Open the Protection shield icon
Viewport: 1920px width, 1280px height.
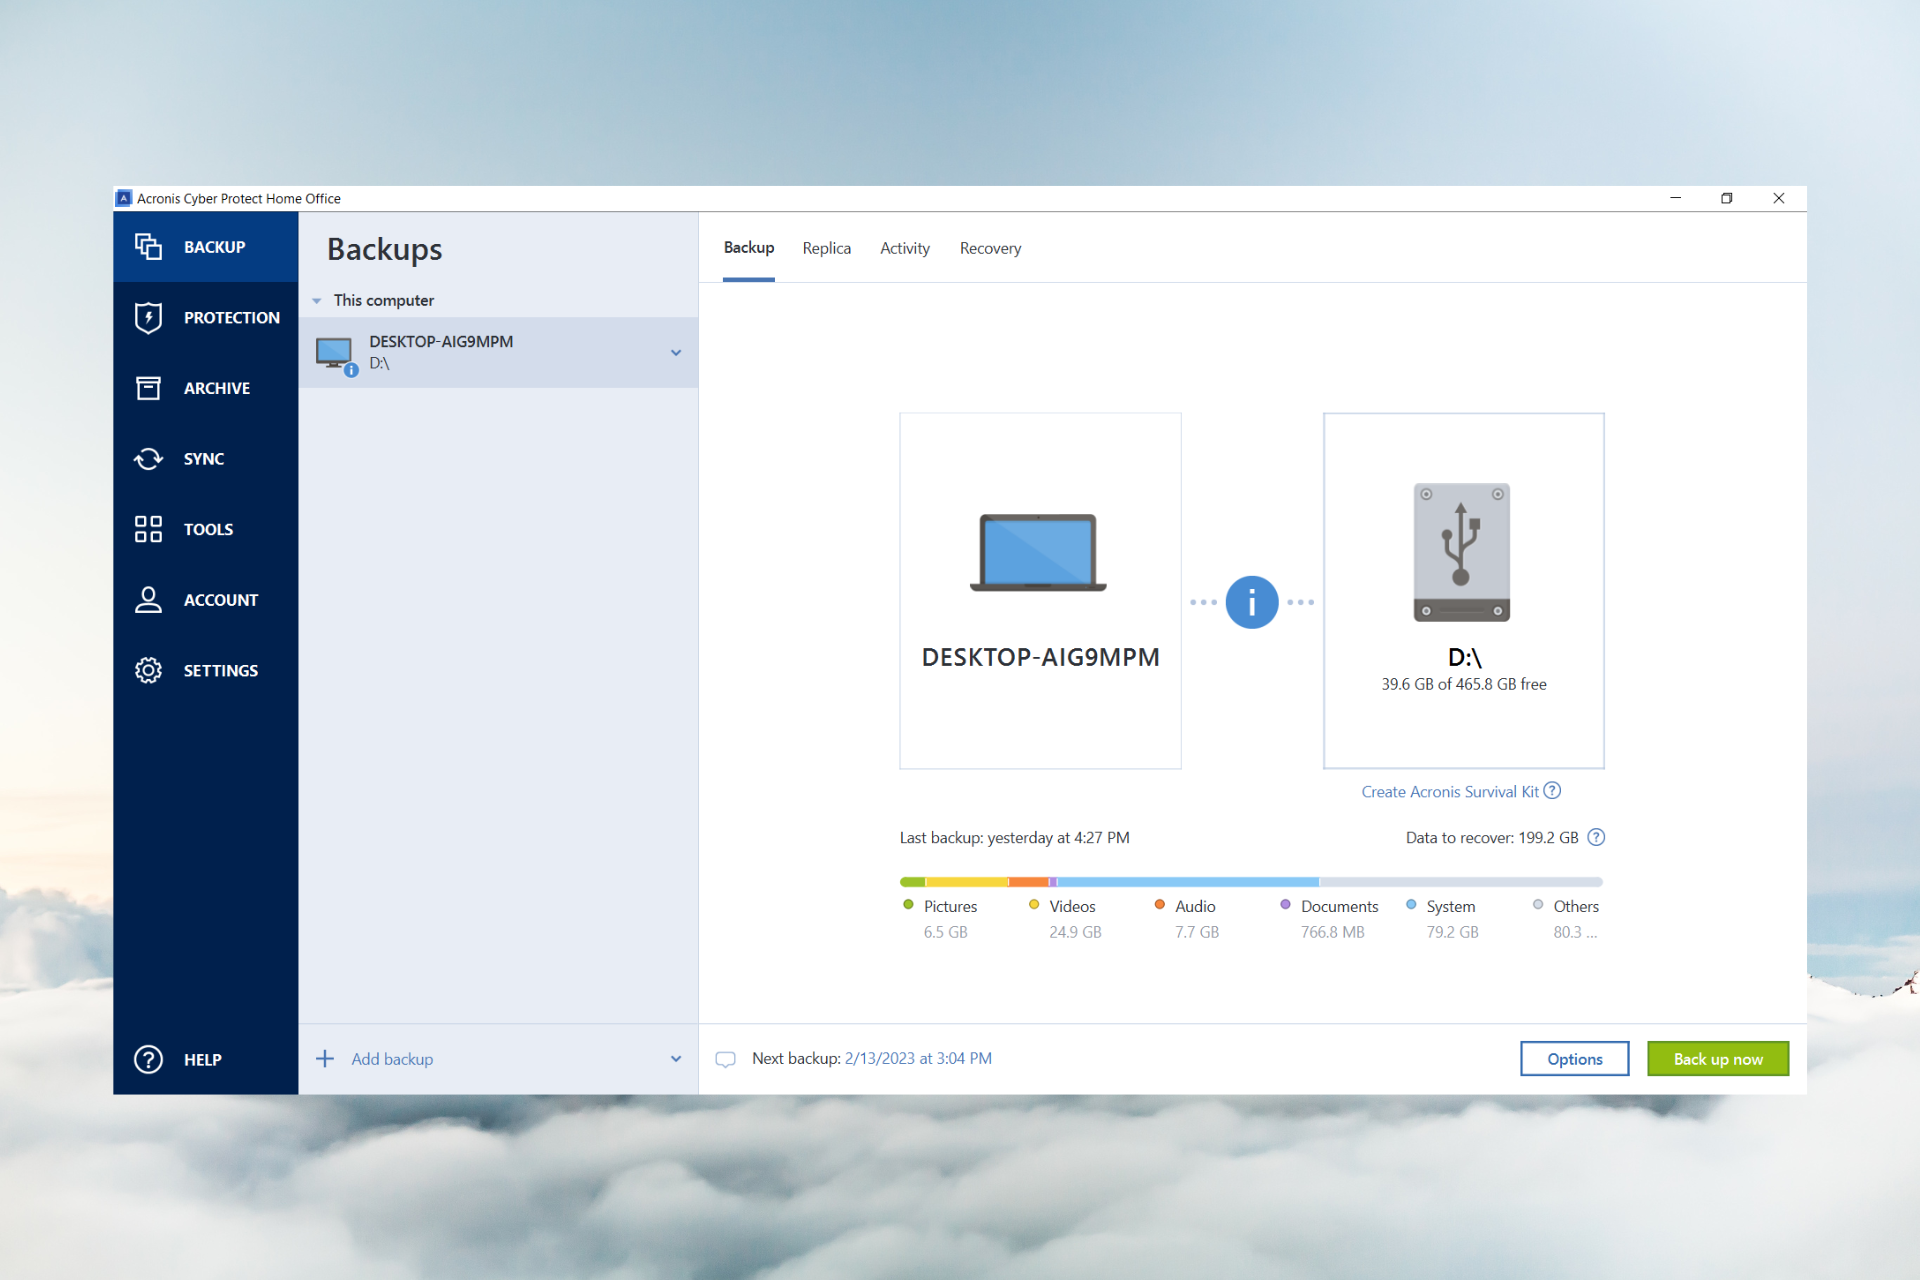[x=148, y=317]
